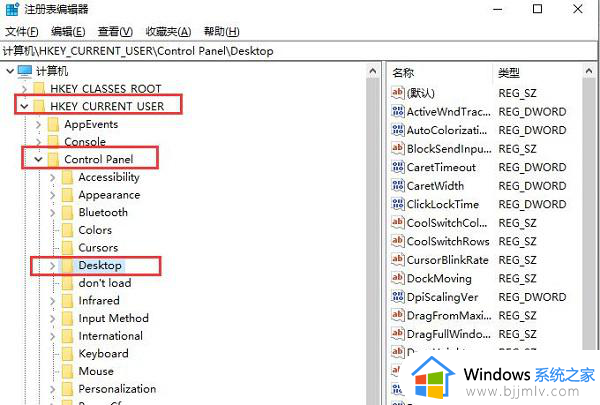Click DWORD icon of DpiScalingVer value
The image size is (600, 405).
pyautogui.click(x=398, y=297)
